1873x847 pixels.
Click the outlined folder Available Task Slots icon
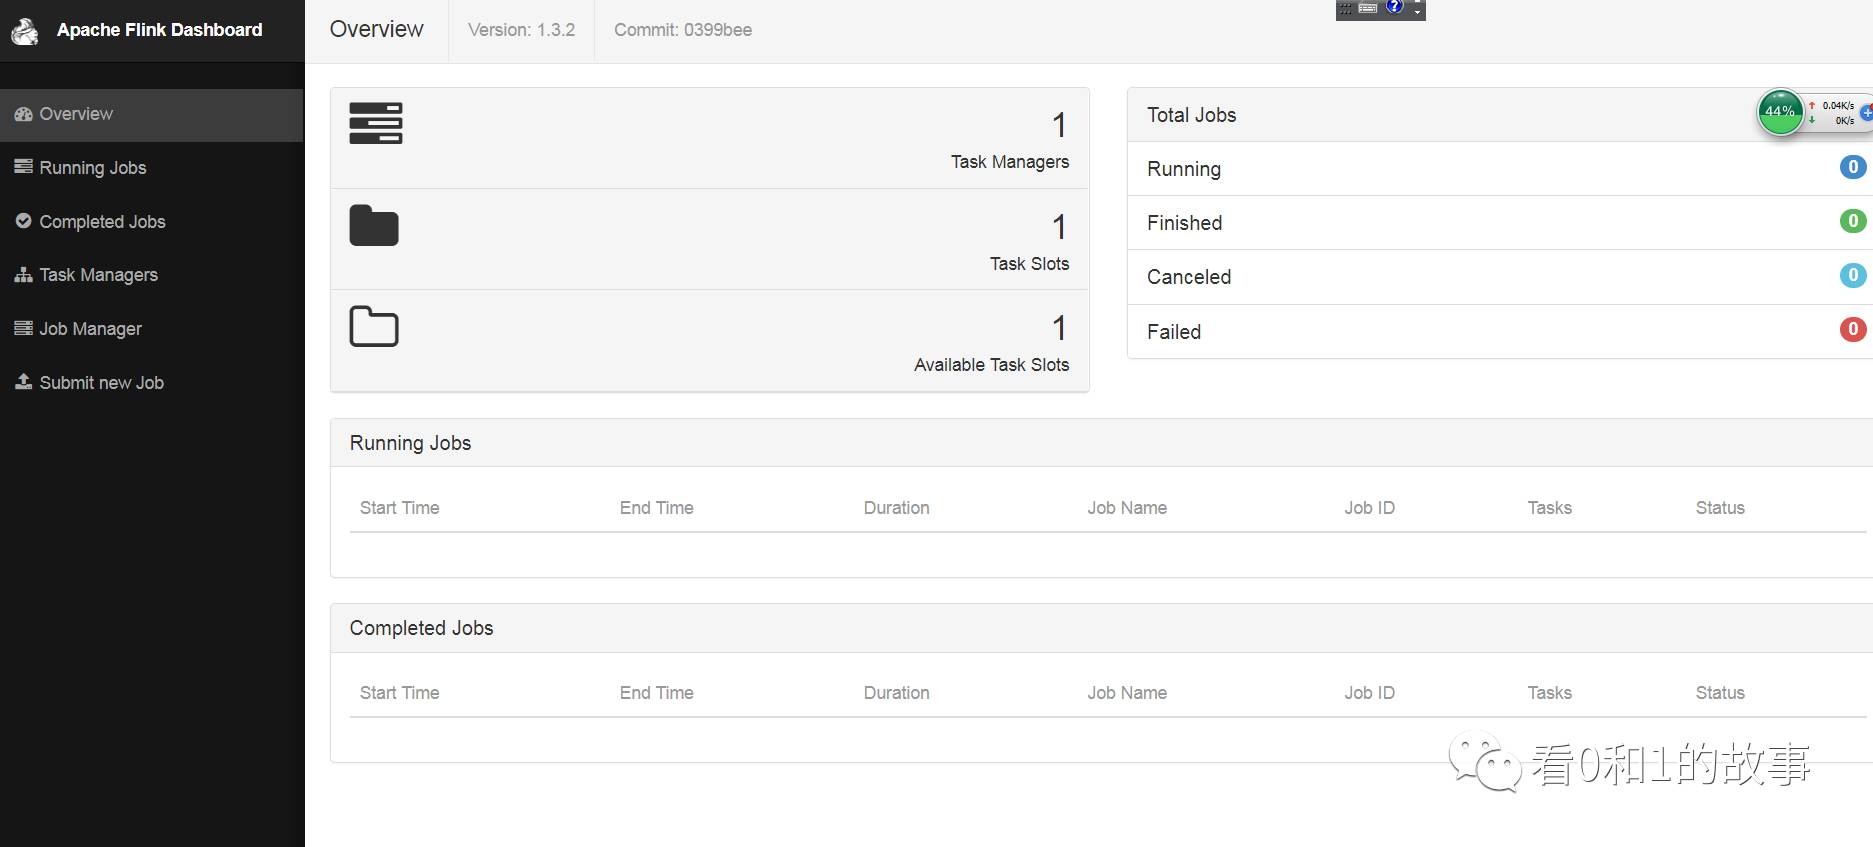374,326
